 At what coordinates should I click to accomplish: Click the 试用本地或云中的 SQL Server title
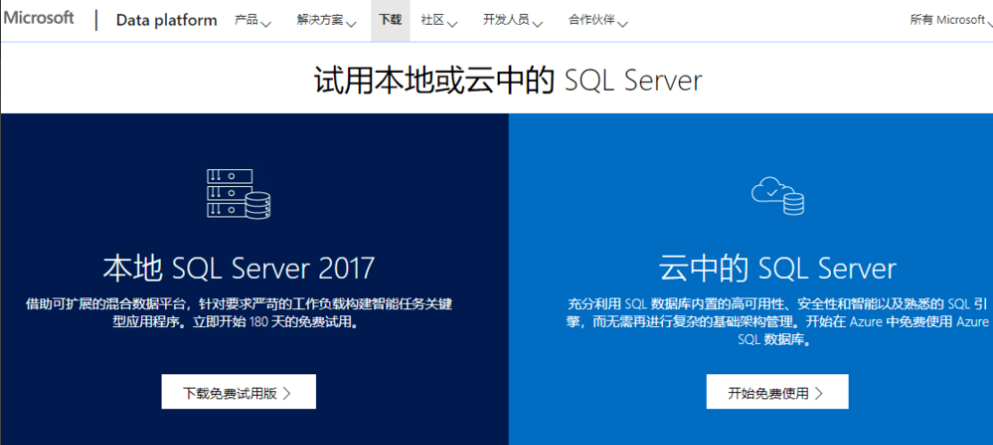click(508, 81)
